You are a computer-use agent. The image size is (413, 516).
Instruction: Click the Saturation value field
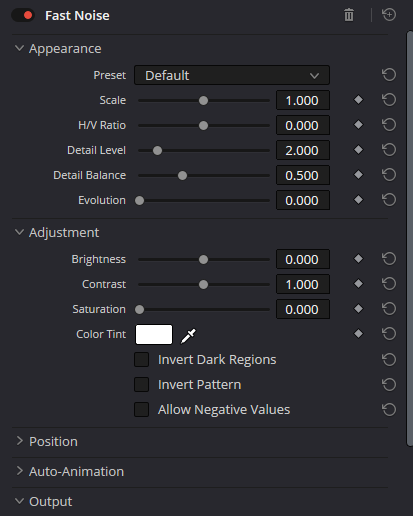tap(303, 309)
